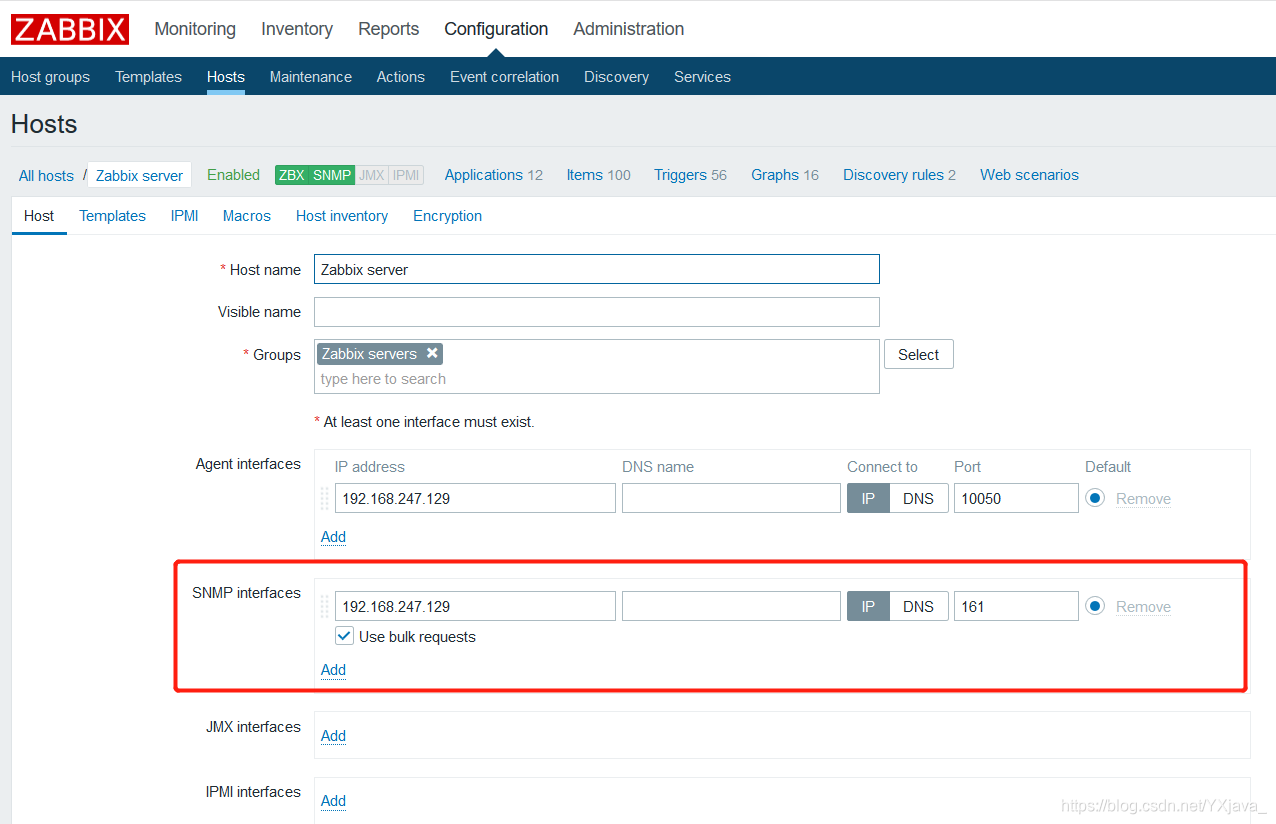Edit the Agent interface IP address field
This screenshot has width=1276, height=824.
475,499
